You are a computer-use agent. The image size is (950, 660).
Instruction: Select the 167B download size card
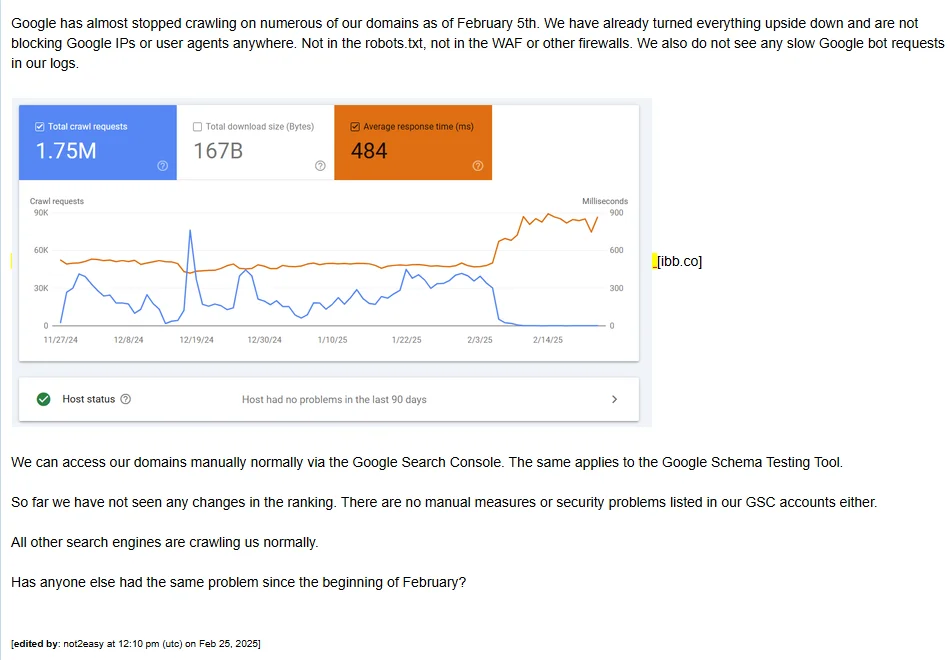pos(255,142)
